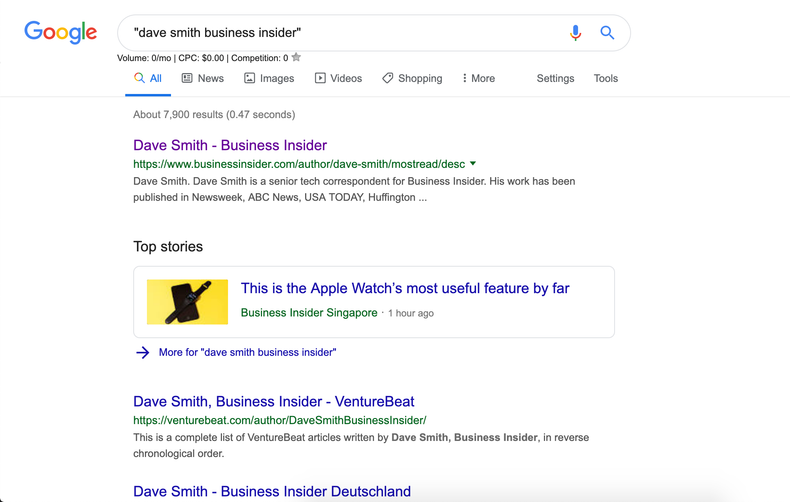Expand the green URL dropdown arrow

click(x=473, y=163)
